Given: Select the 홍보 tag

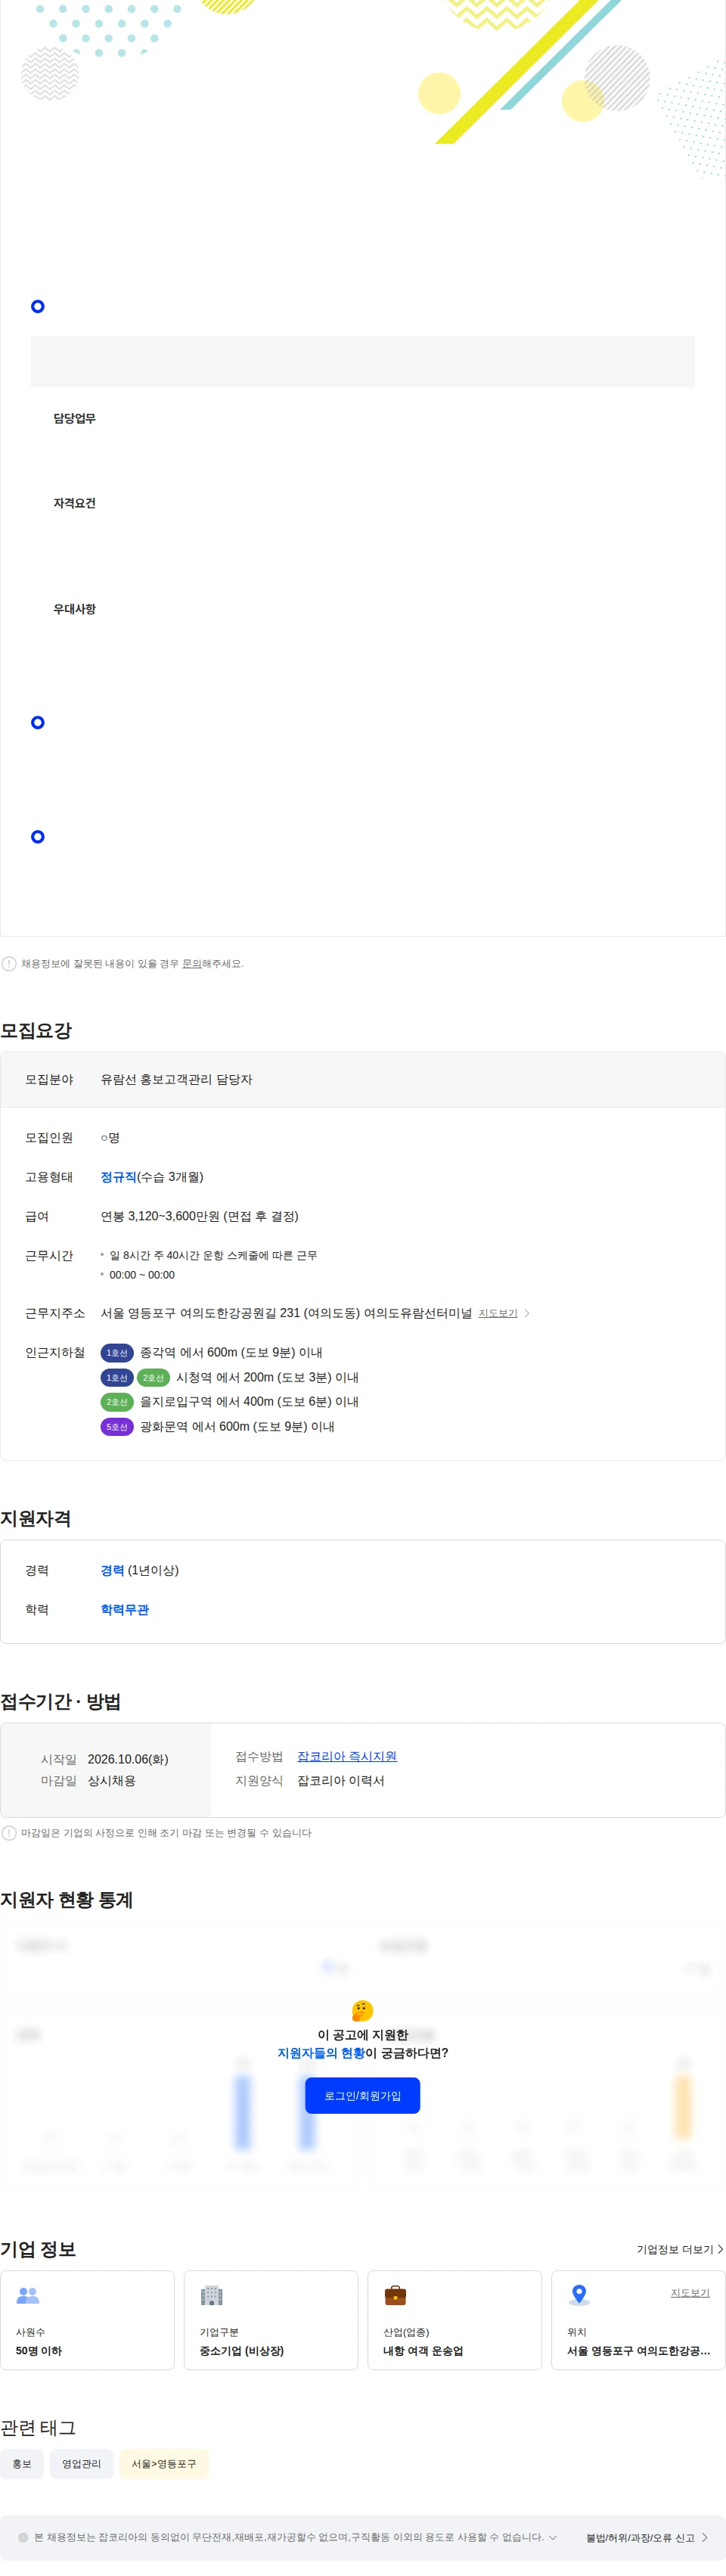Looking at the screenshot, I should click(x=22, y=2464).
